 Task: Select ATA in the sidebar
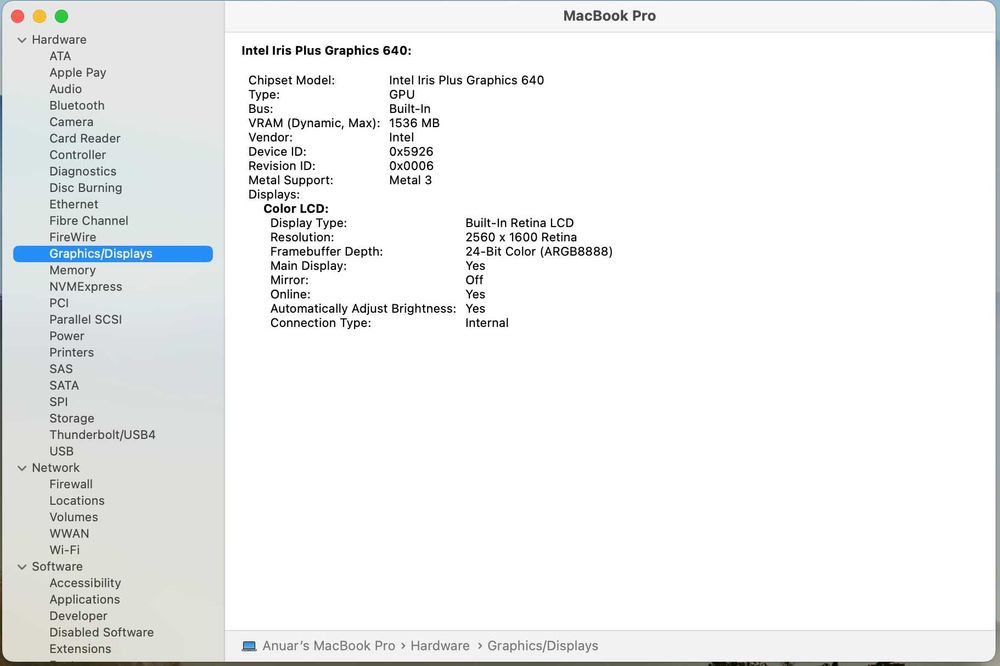pyautogui.click(x=60, y=56)
